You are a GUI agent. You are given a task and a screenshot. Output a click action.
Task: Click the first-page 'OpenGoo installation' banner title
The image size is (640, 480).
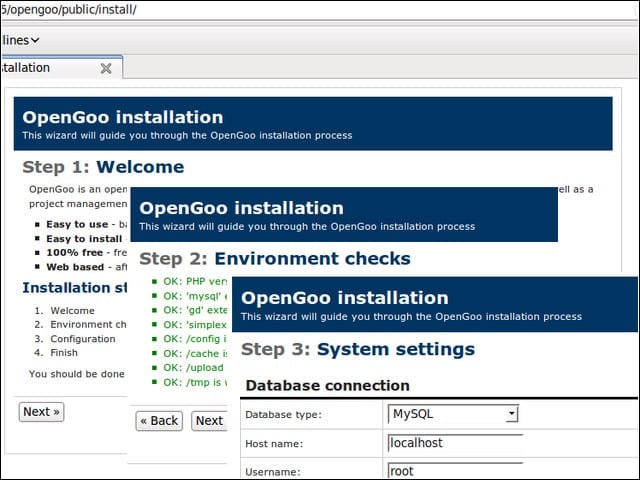(123, 118)
